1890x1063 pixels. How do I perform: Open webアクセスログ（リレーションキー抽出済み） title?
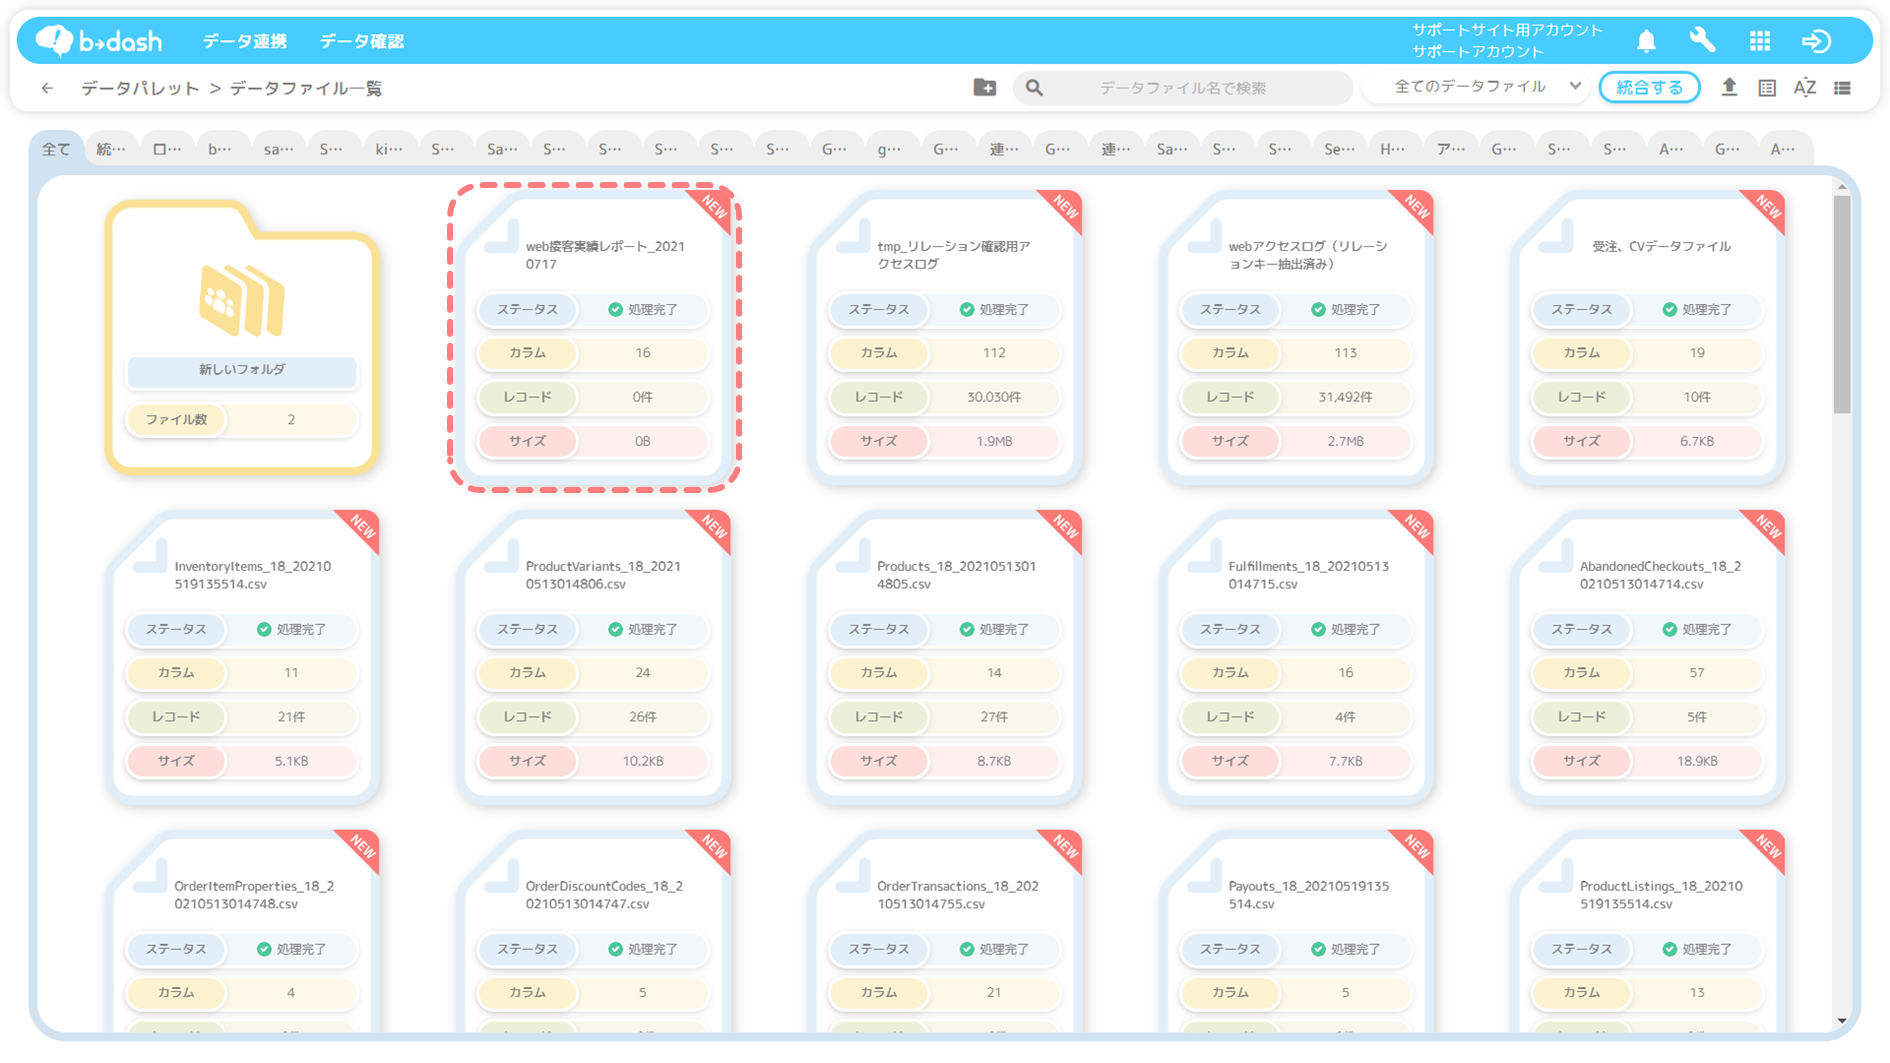[1308, 255]
